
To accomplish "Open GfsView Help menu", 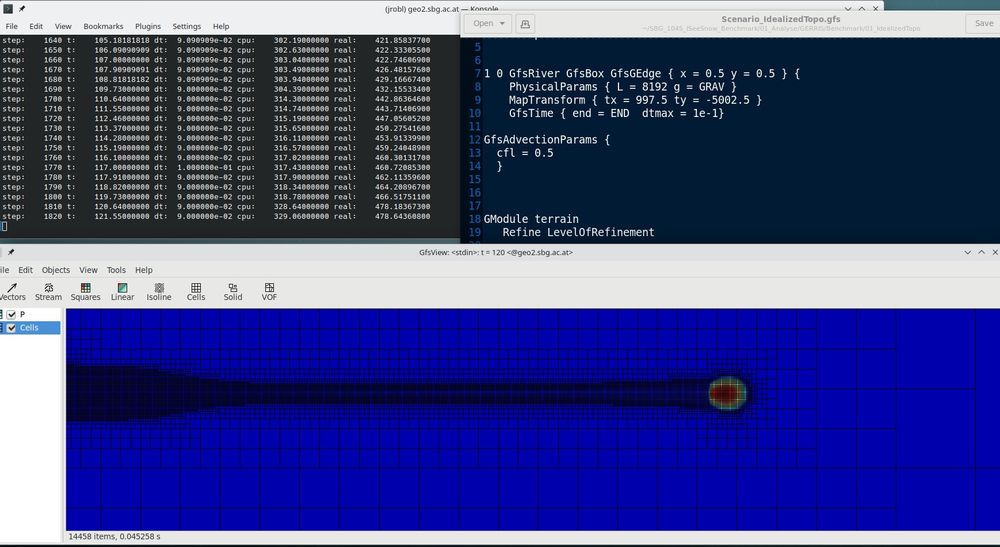I will (x=143, y=270).
